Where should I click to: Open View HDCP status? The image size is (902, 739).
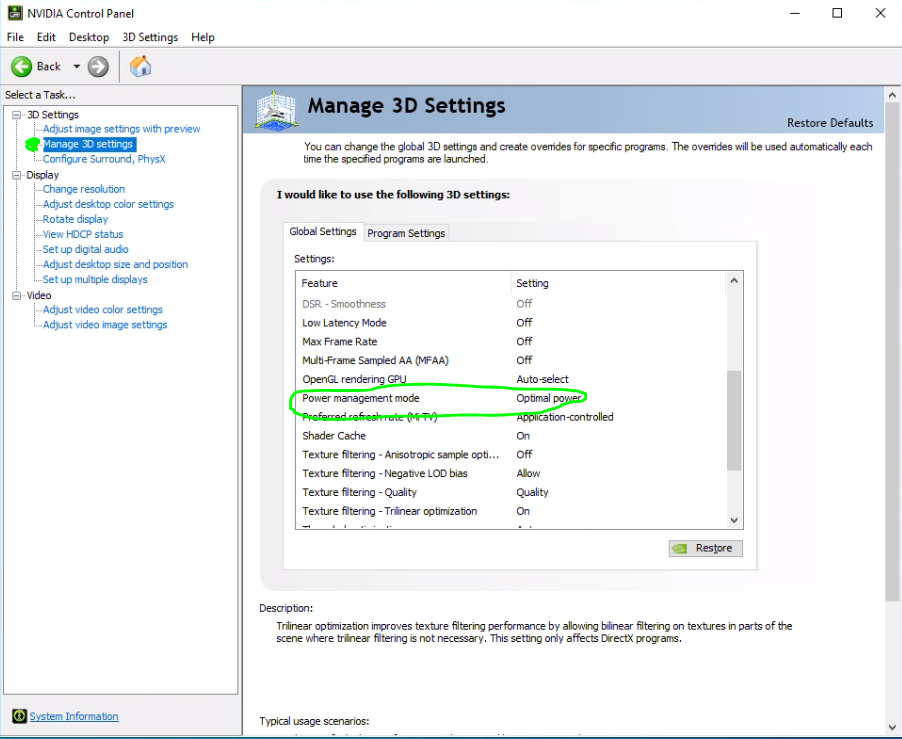point(83,234)
